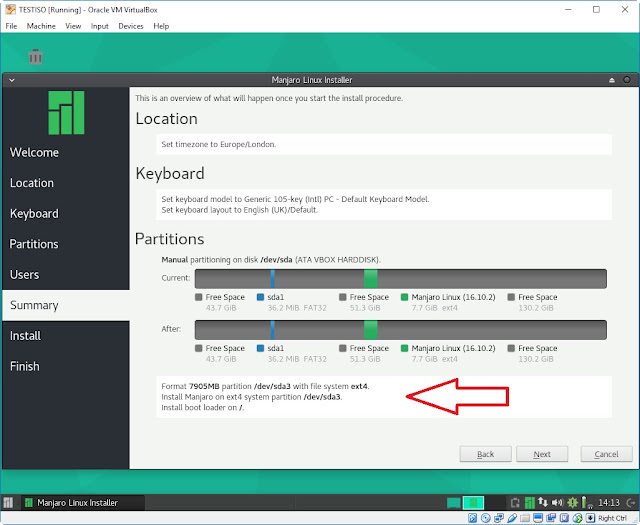Select the Finish step in sidebar
The image size is (640, 525).
click(x=66, y=367)
